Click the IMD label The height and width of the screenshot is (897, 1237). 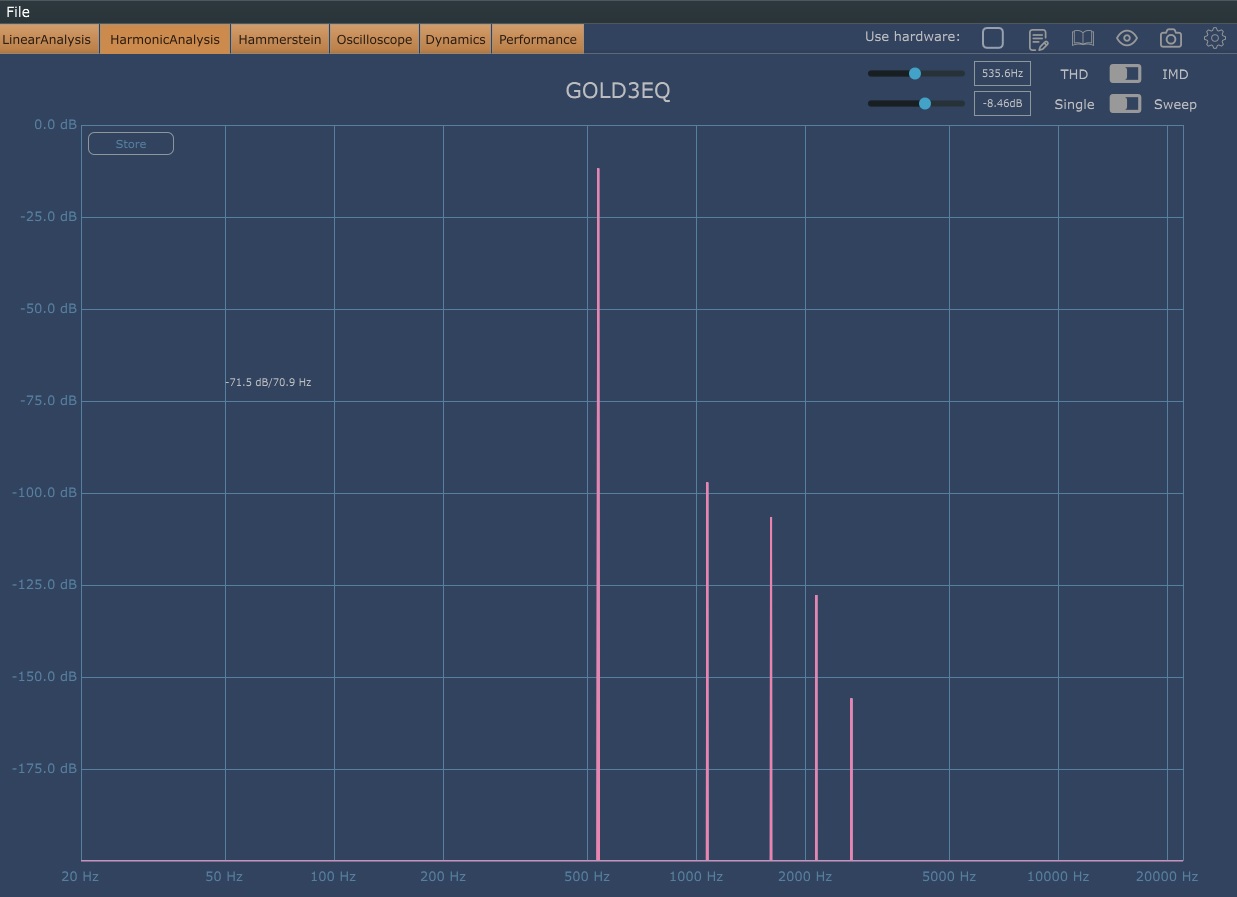tap(1175, 74)
